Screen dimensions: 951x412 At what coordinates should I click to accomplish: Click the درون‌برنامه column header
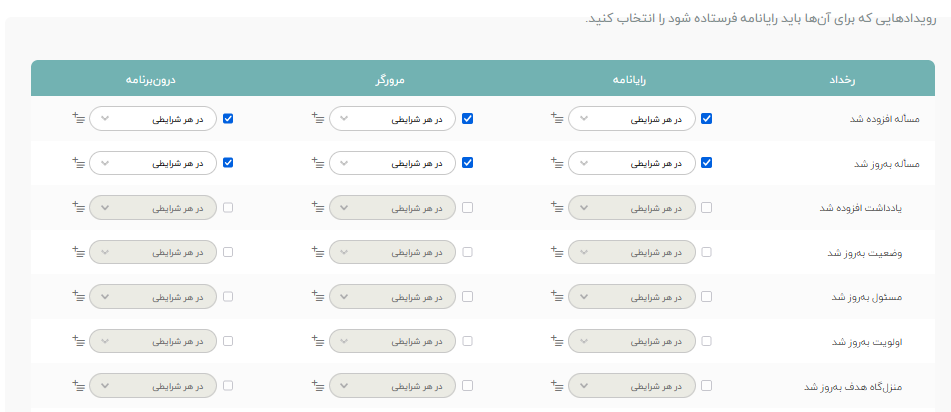click(x=153, y=78)
